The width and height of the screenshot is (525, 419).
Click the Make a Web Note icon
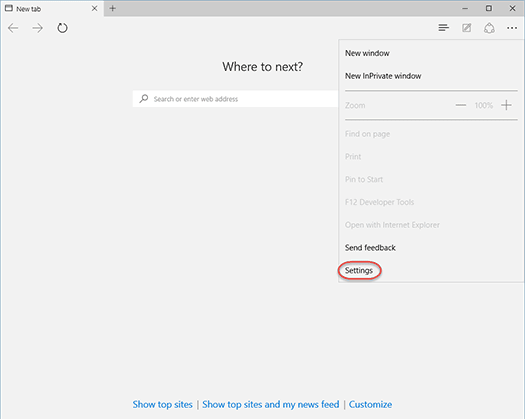click(466, 28)
